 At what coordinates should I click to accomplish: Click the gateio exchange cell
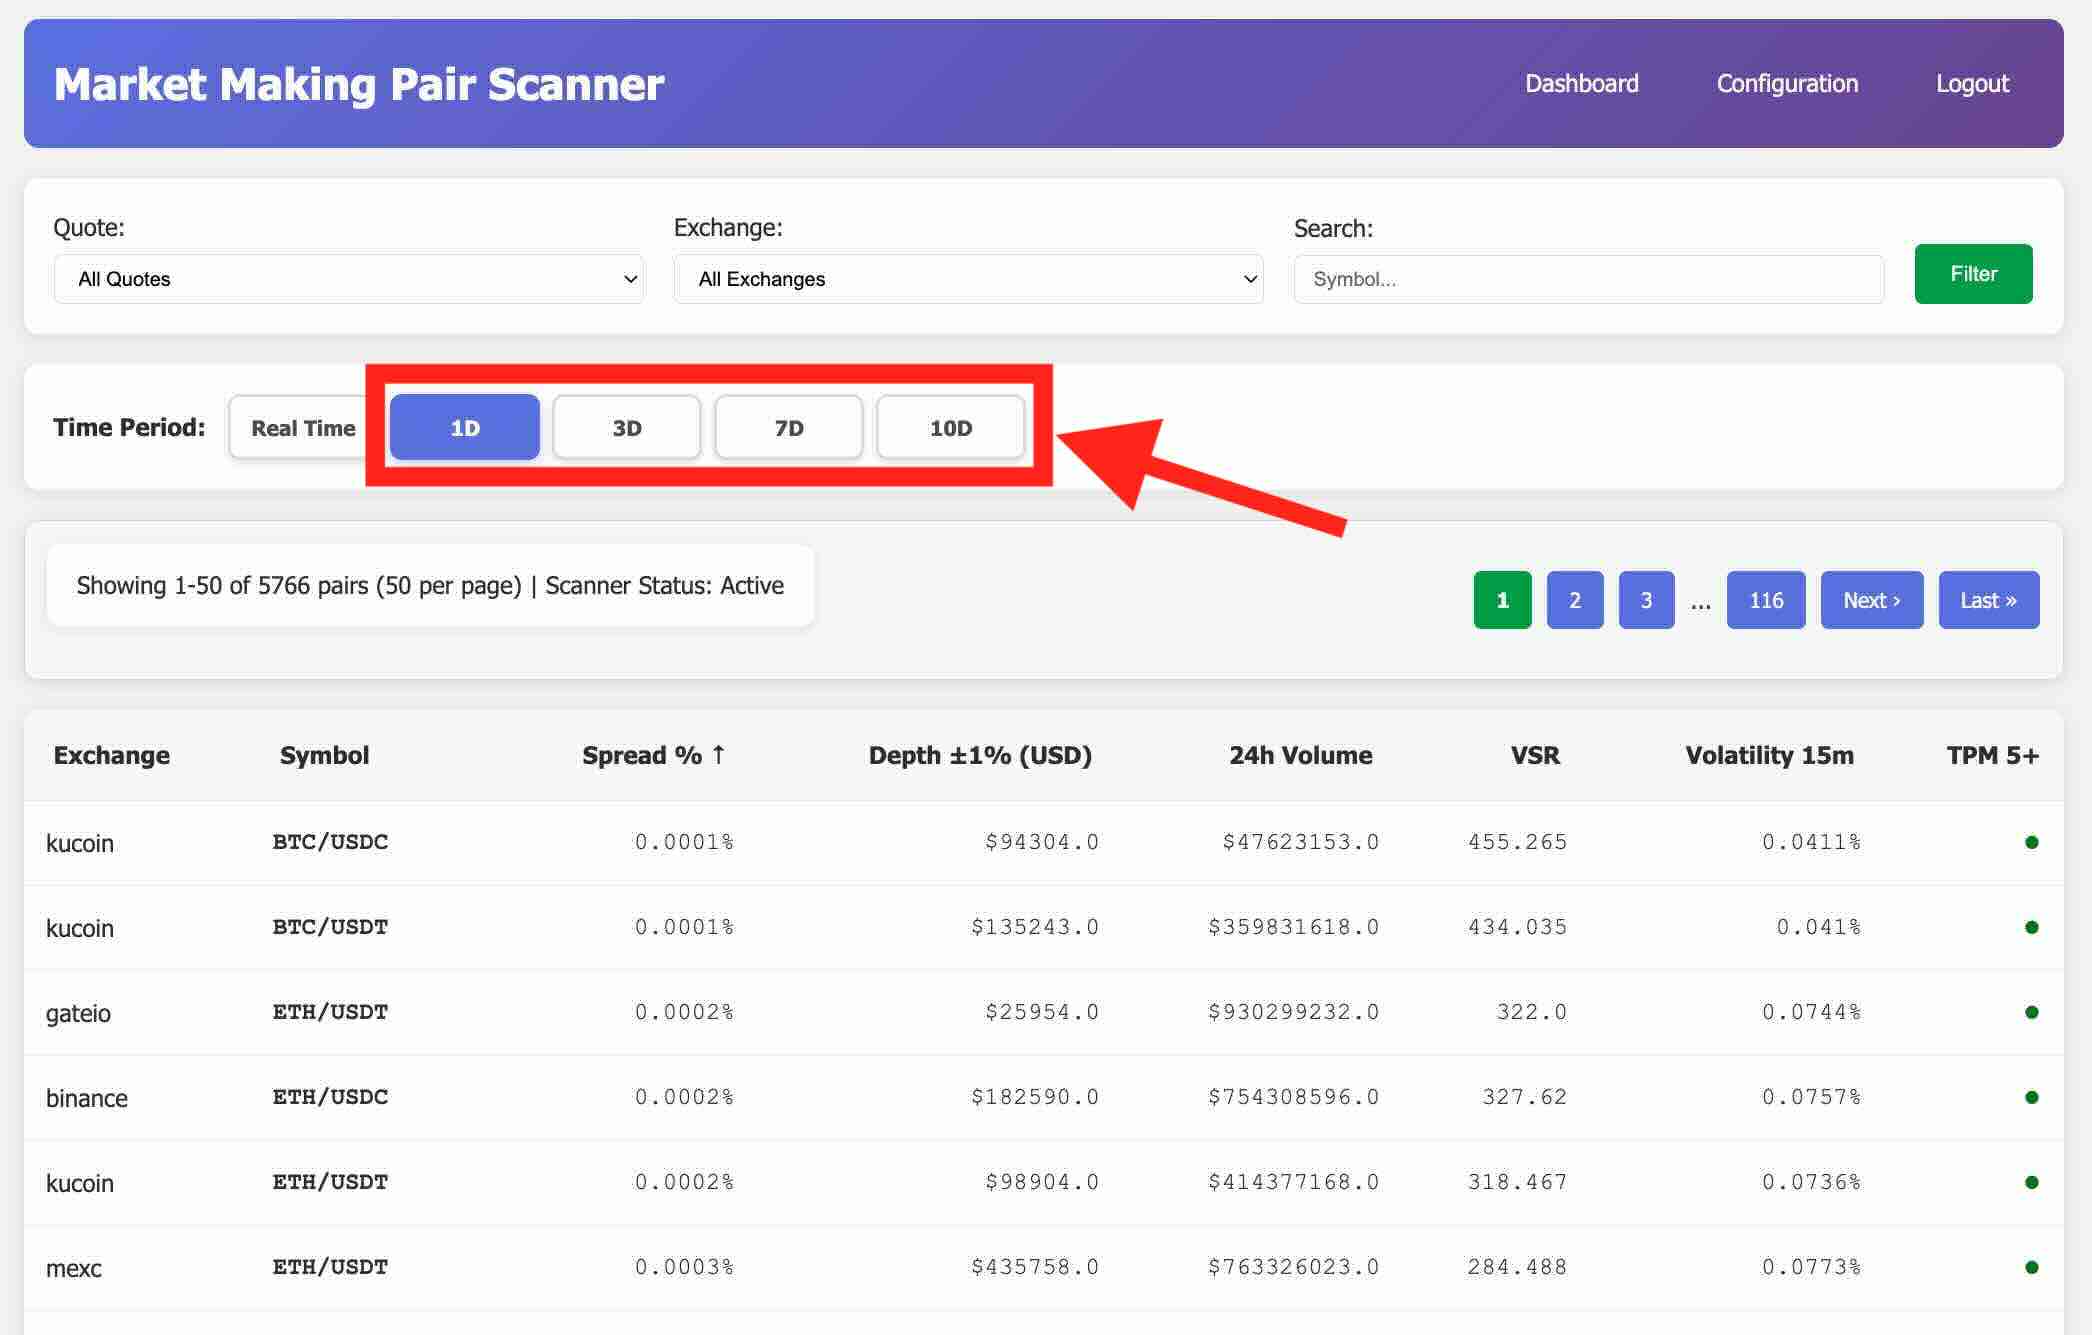coord(78,1013)
